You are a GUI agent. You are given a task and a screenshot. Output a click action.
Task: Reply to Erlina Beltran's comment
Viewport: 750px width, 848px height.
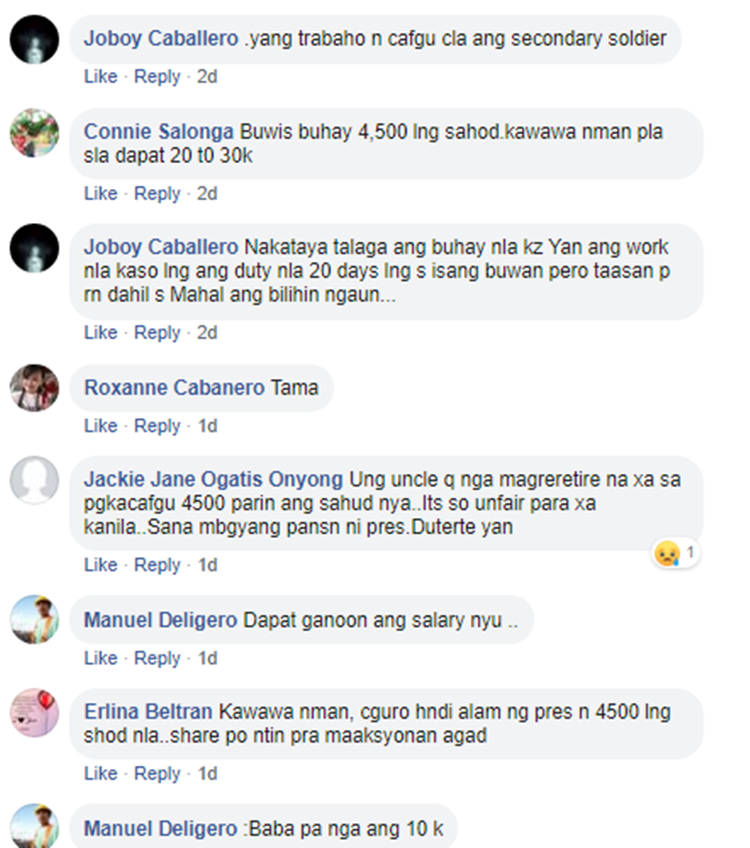click(x=157, y=773)
